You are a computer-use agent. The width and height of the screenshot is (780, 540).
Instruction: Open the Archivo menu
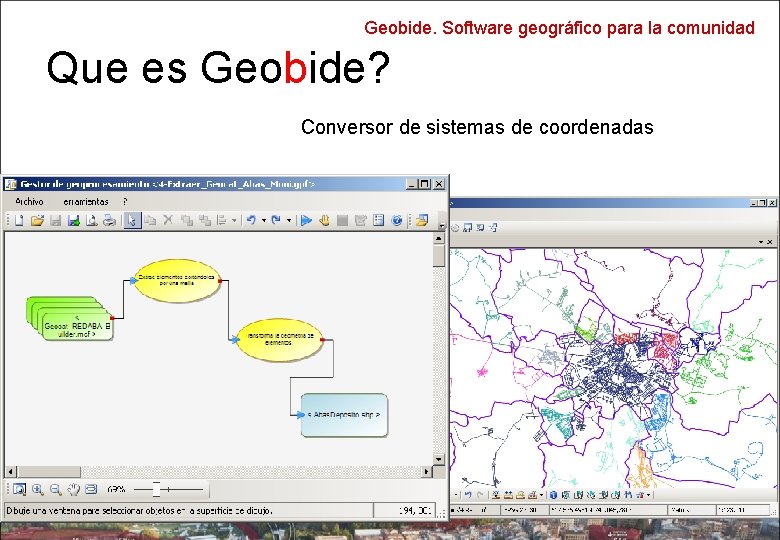(29, 201)
